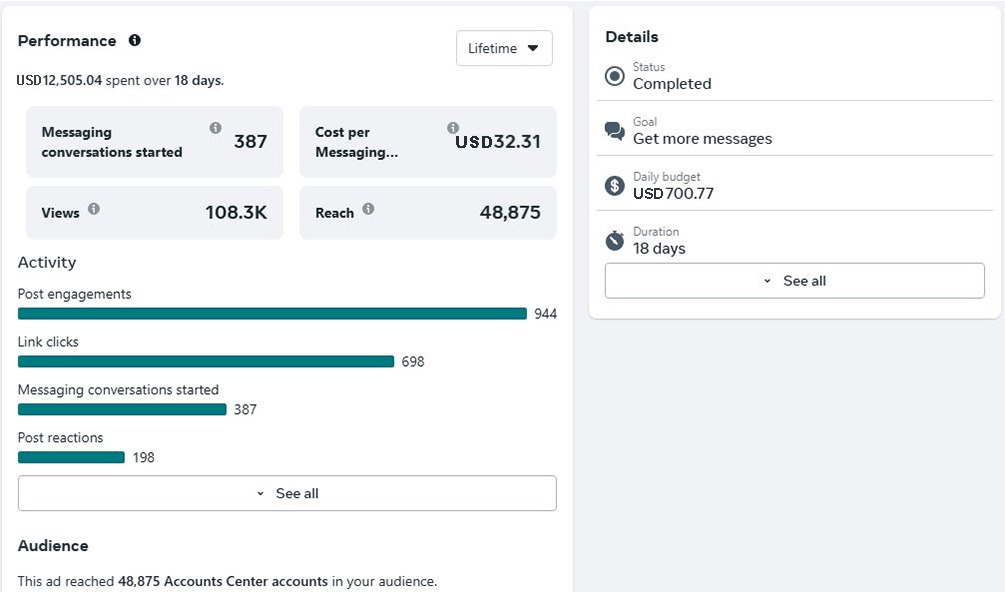The width and height of the screenshot is (1005, 592).
Task: Click info icon on Messaging conversations started card
Action: click(215, 128)
